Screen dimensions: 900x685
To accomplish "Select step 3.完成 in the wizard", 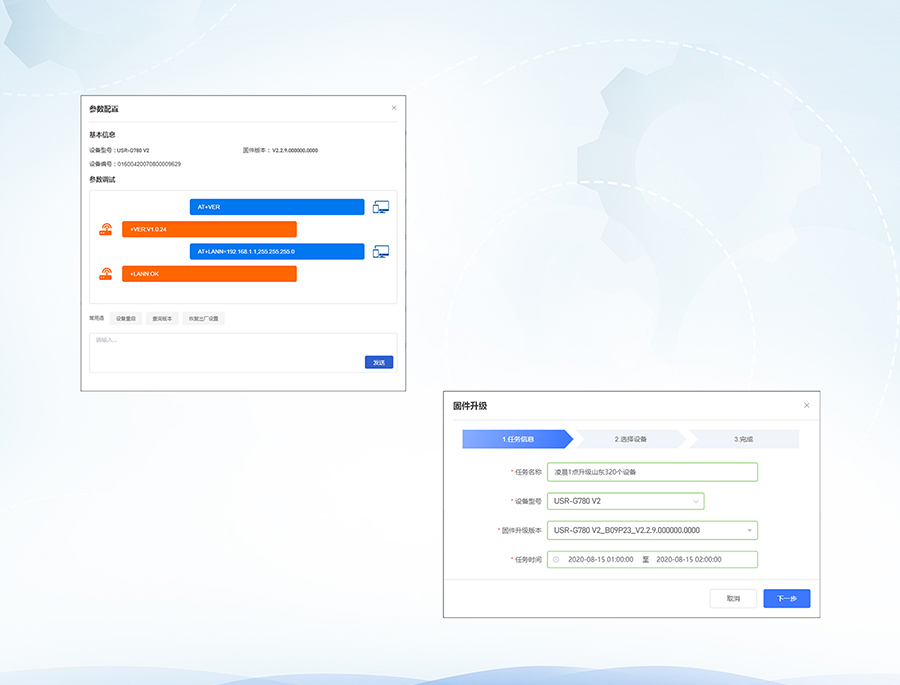I will (x=743, y=439).
